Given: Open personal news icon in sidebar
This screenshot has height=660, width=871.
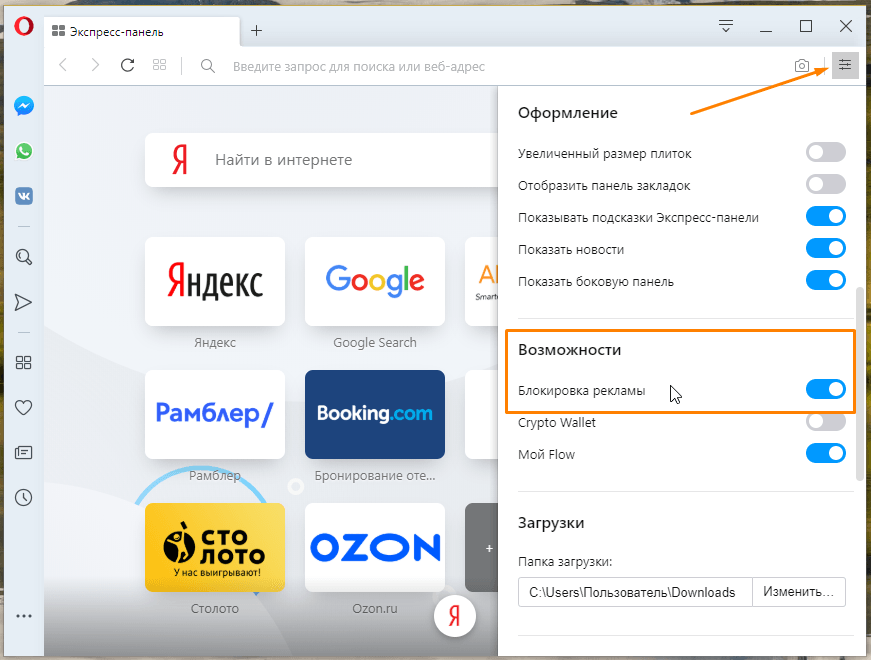Looking at the screenshot, I should pos(23,453).
